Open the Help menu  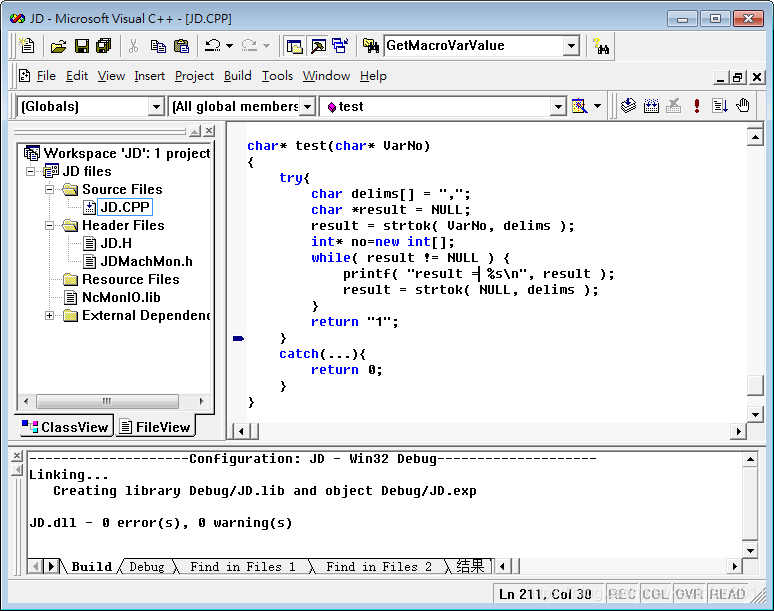373,76
